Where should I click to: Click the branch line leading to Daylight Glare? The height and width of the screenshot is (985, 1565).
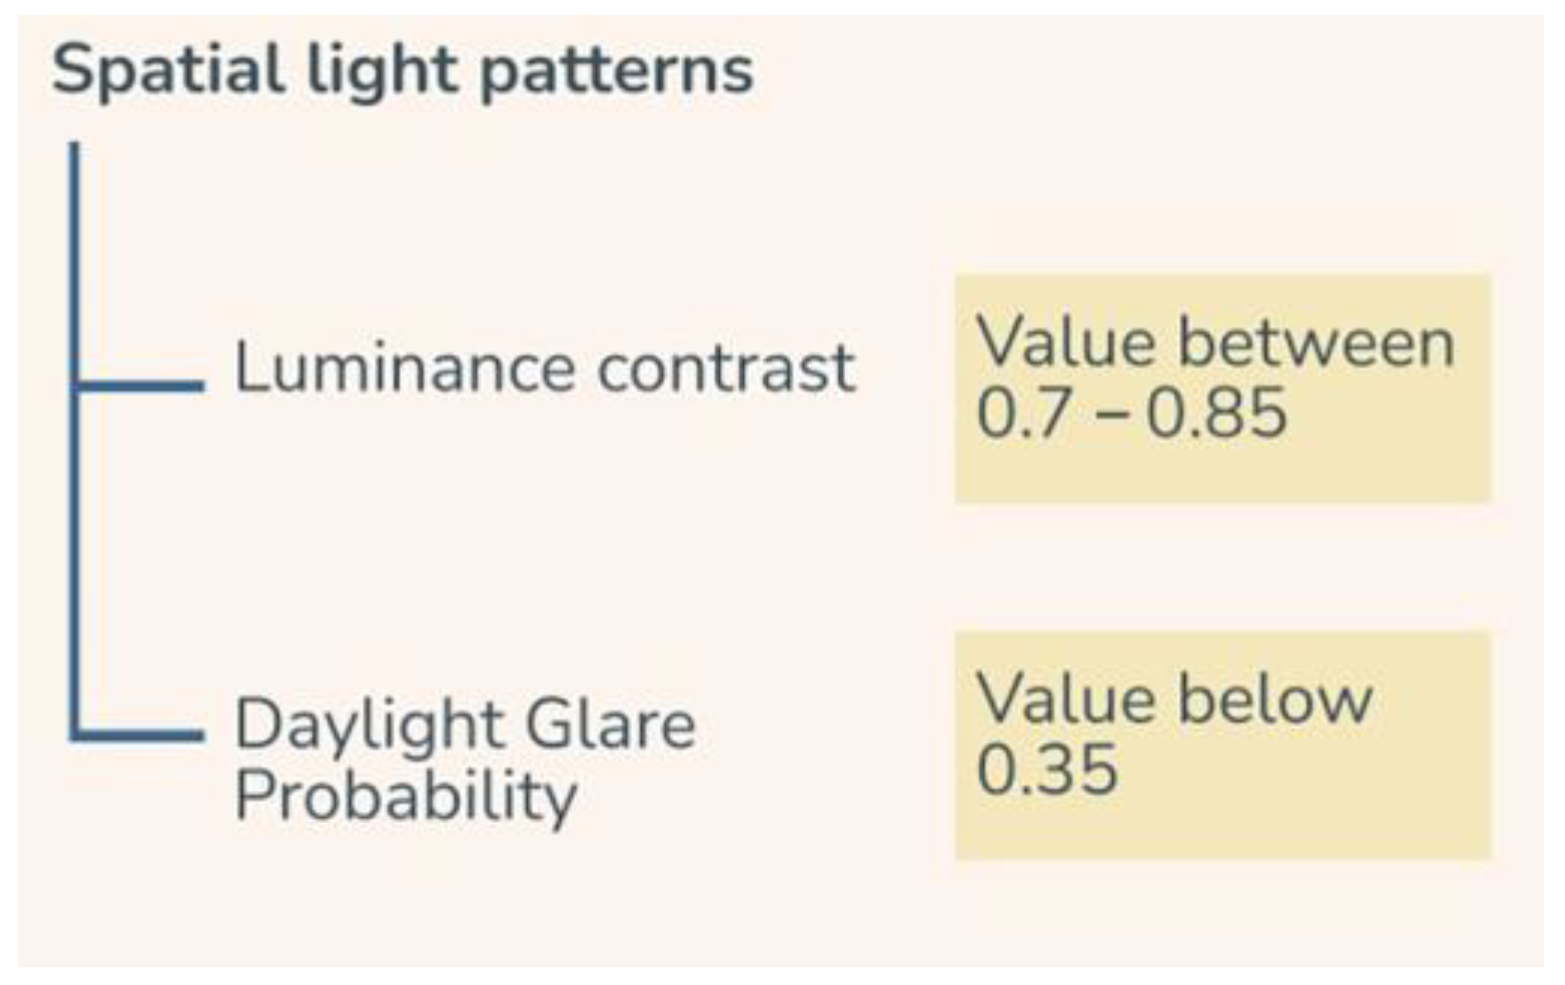[140, 736]
